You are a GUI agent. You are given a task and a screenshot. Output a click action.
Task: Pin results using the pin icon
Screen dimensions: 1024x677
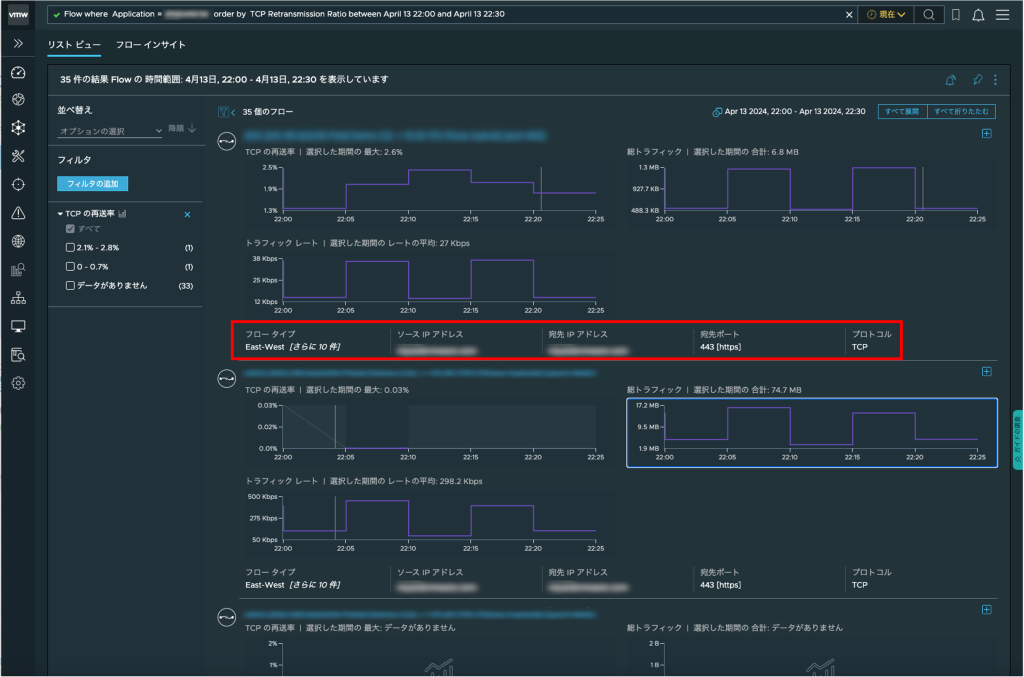[977, 80]
